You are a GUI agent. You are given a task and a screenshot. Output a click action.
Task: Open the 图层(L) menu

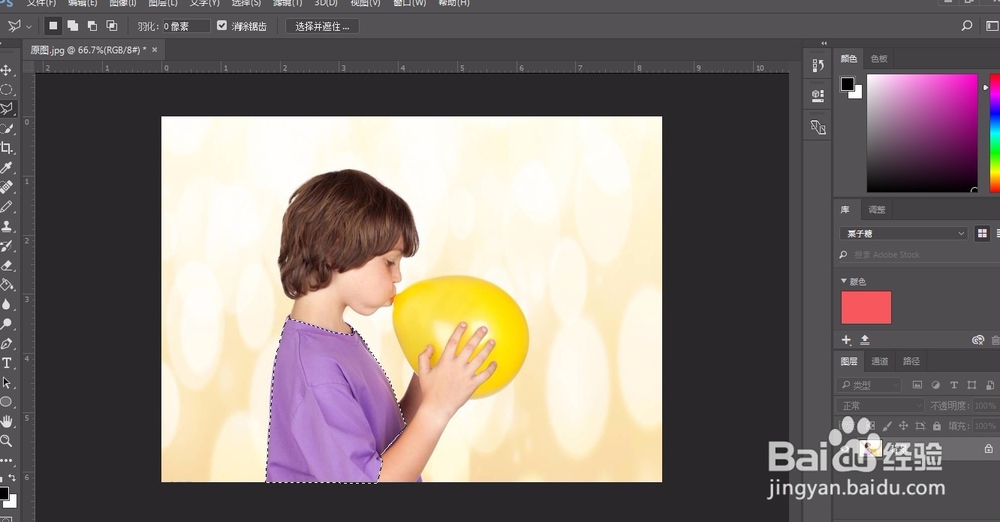[x=163, y=3]
